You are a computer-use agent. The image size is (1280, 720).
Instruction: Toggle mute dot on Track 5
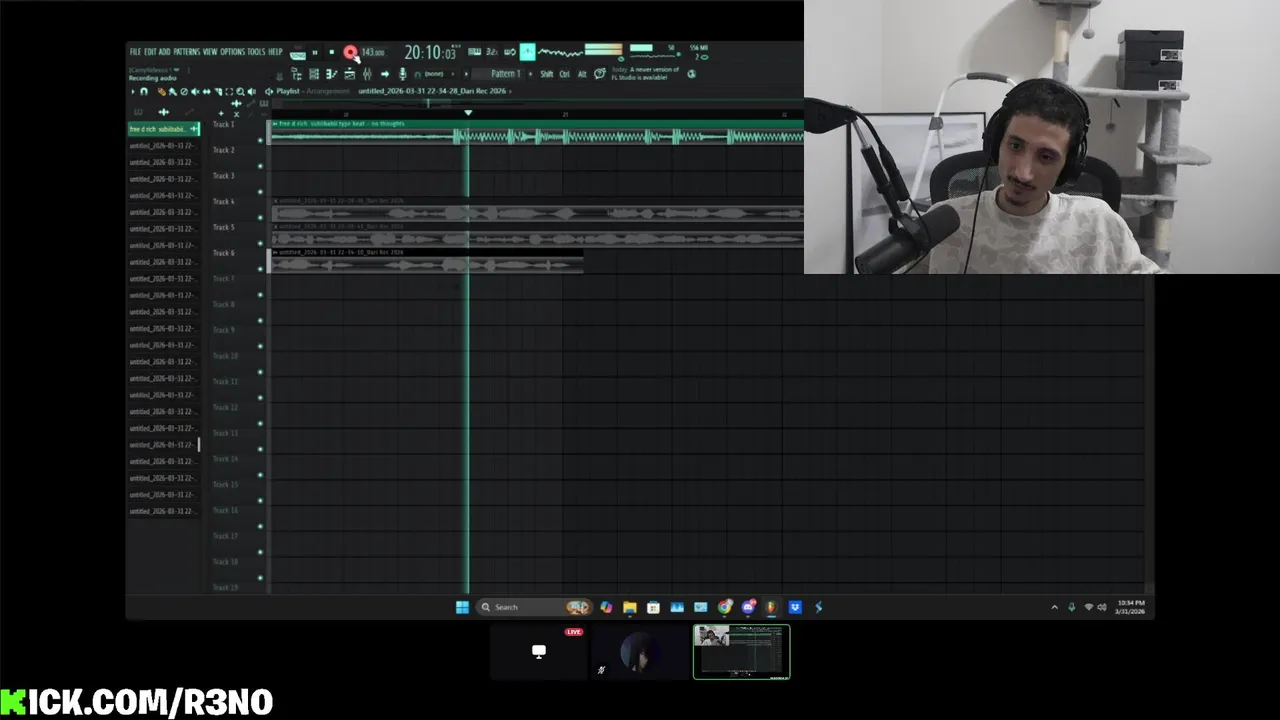[x=261, y=243]
